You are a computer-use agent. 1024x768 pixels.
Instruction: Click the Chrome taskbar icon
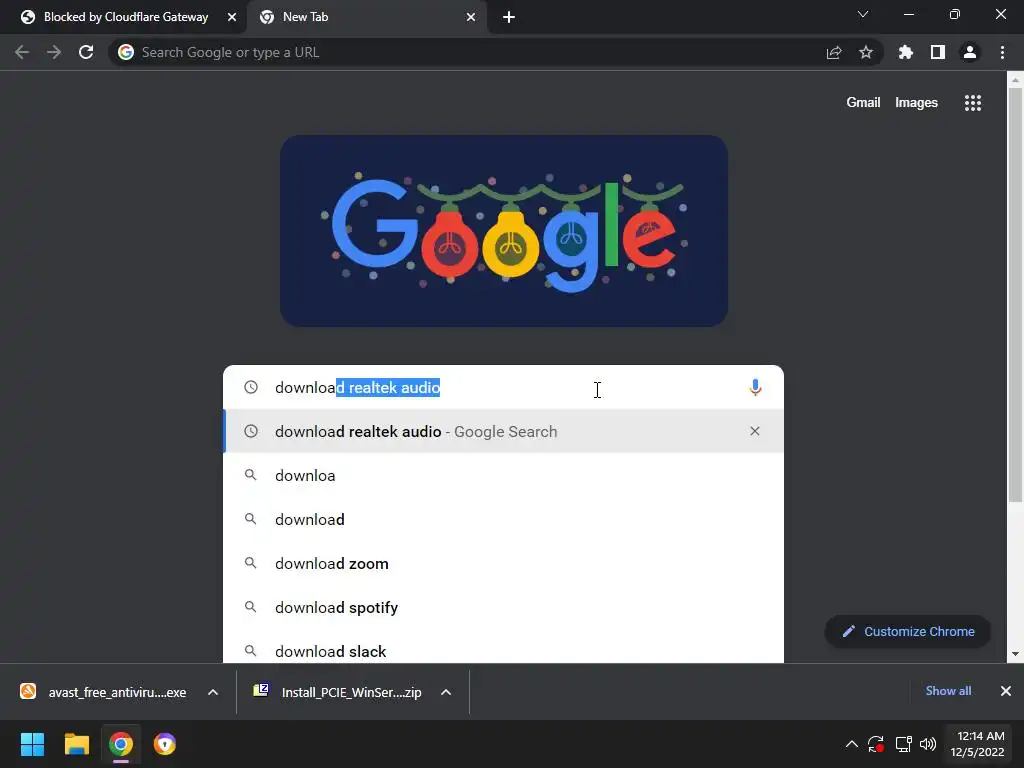121,744
